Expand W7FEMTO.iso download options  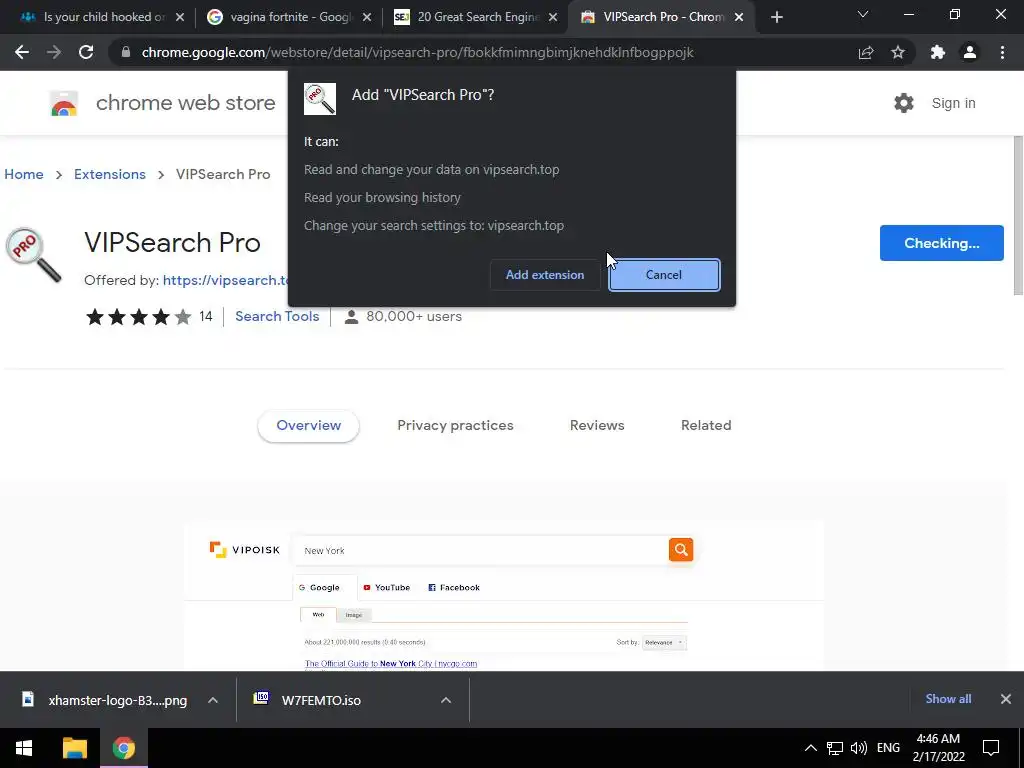click(x=446, y=700)
